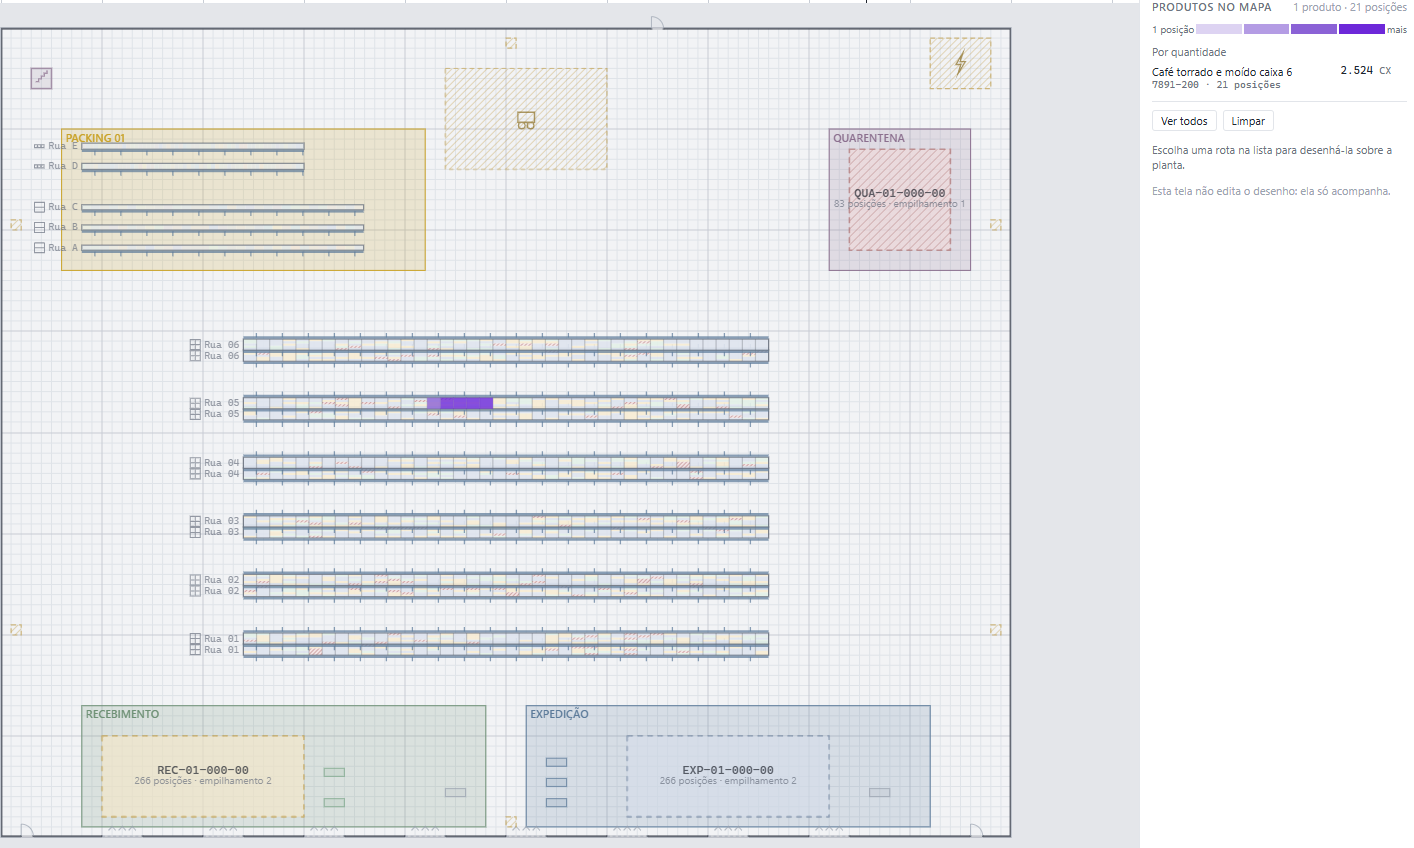This screenshot has height=848, width=1414.
Task: Click the lower green dock in Recebimento
Action: [334, 802]
